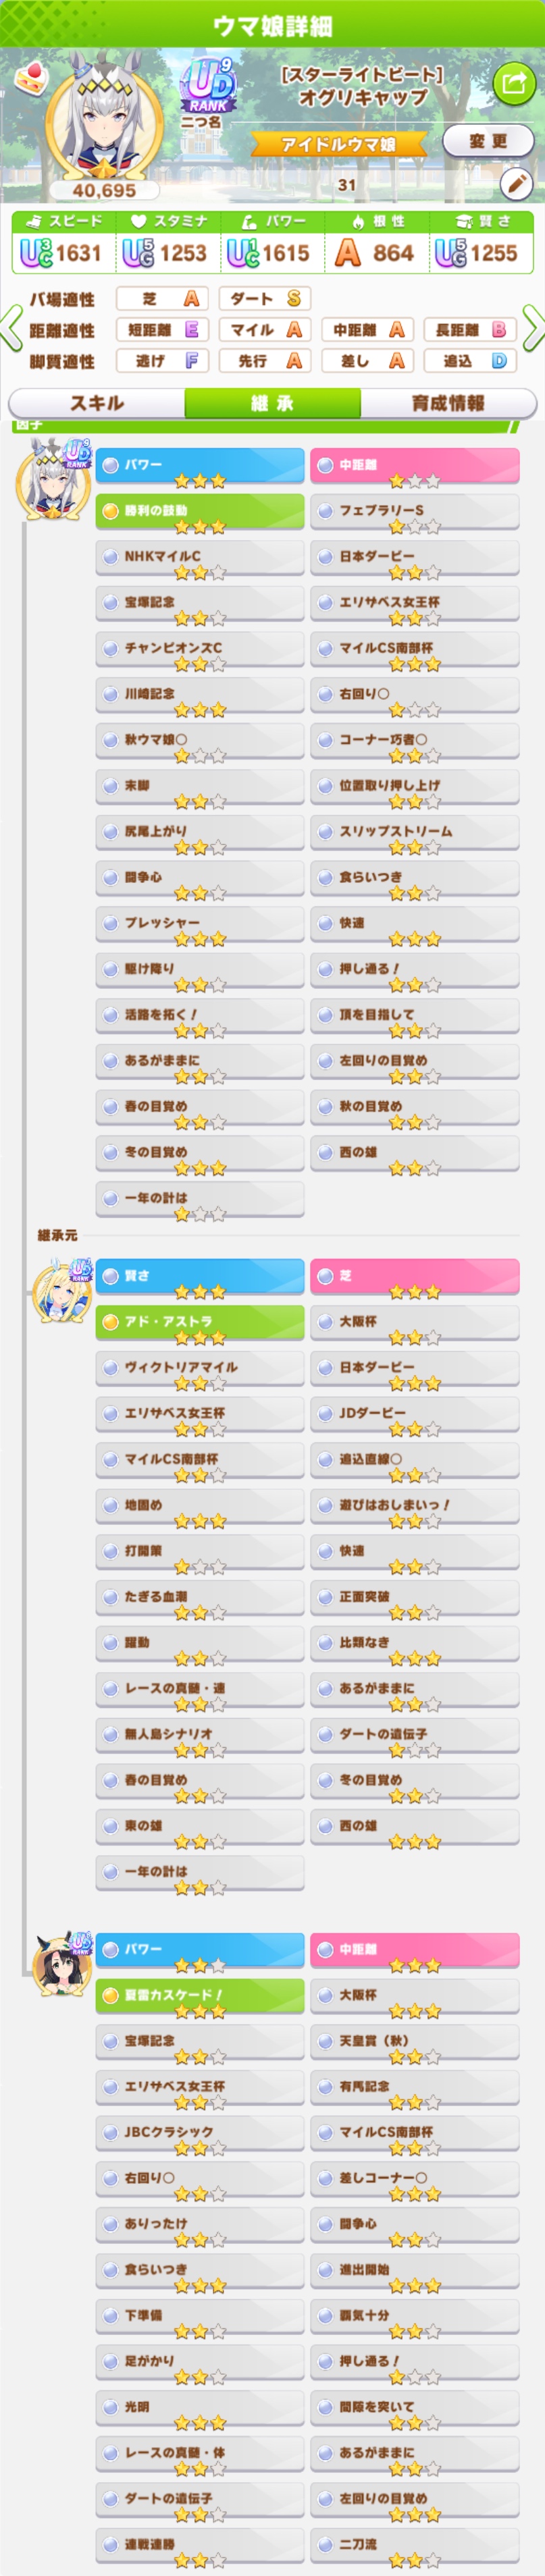The width and height of the screenshot is (545, 2576).
Task: Go to previous character with left arrow
Action: click(11, 329)
